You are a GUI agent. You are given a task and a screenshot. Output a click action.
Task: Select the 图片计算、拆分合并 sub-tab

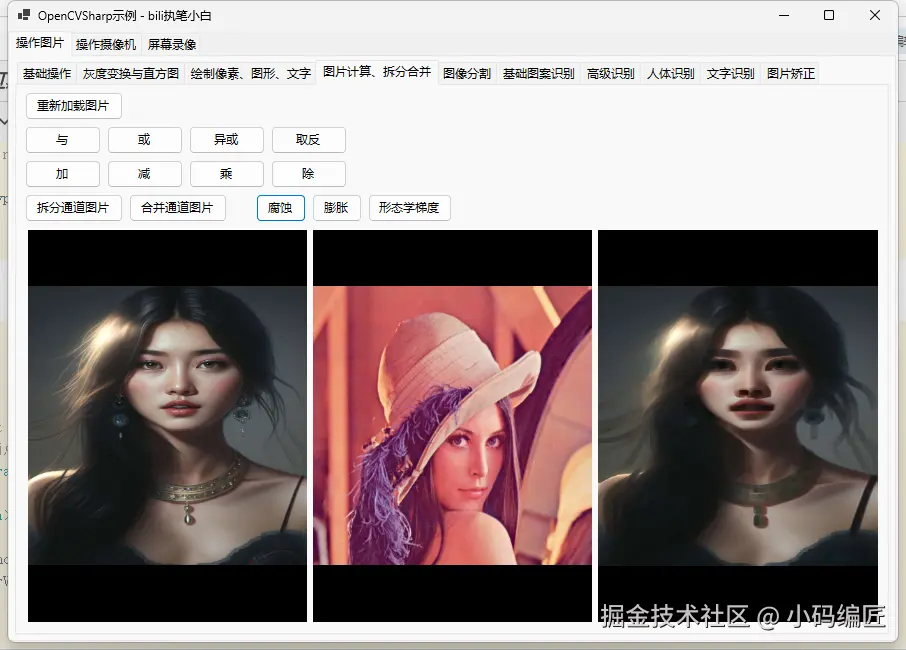[x=377, y=72]
